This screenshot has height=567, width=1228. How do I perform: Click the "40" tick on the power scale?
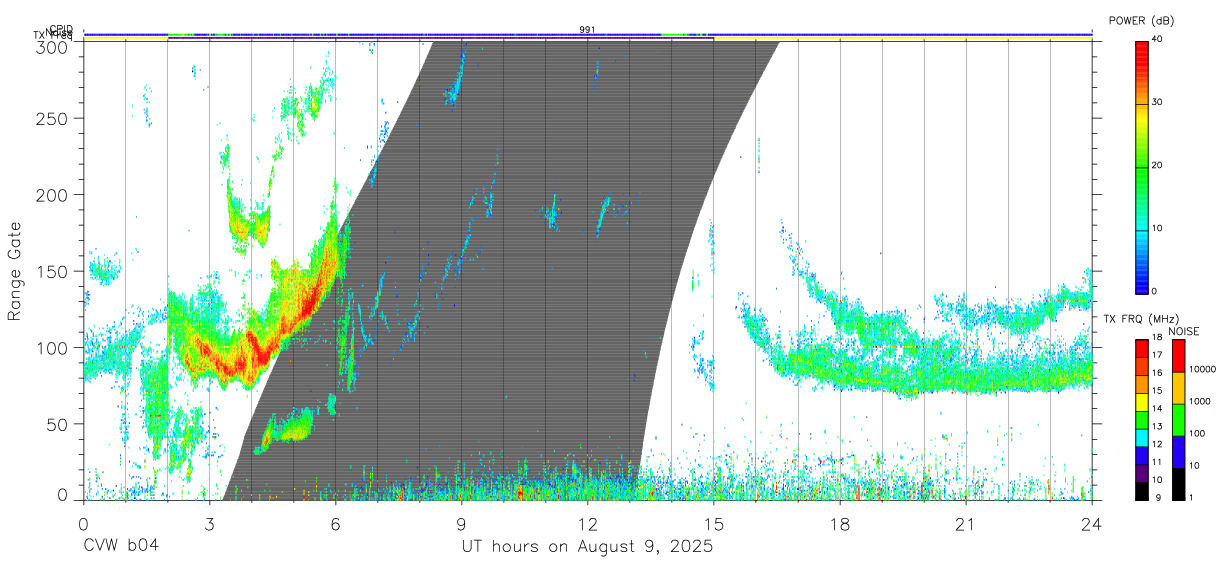[x=1157, y=39]
